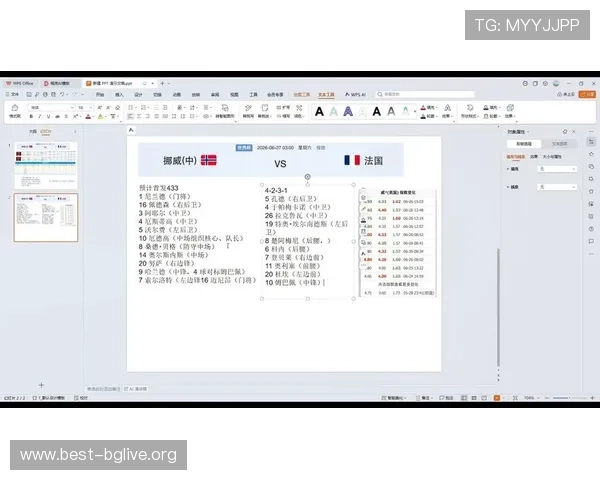Toggle italic text formatting

coord(40,116)
